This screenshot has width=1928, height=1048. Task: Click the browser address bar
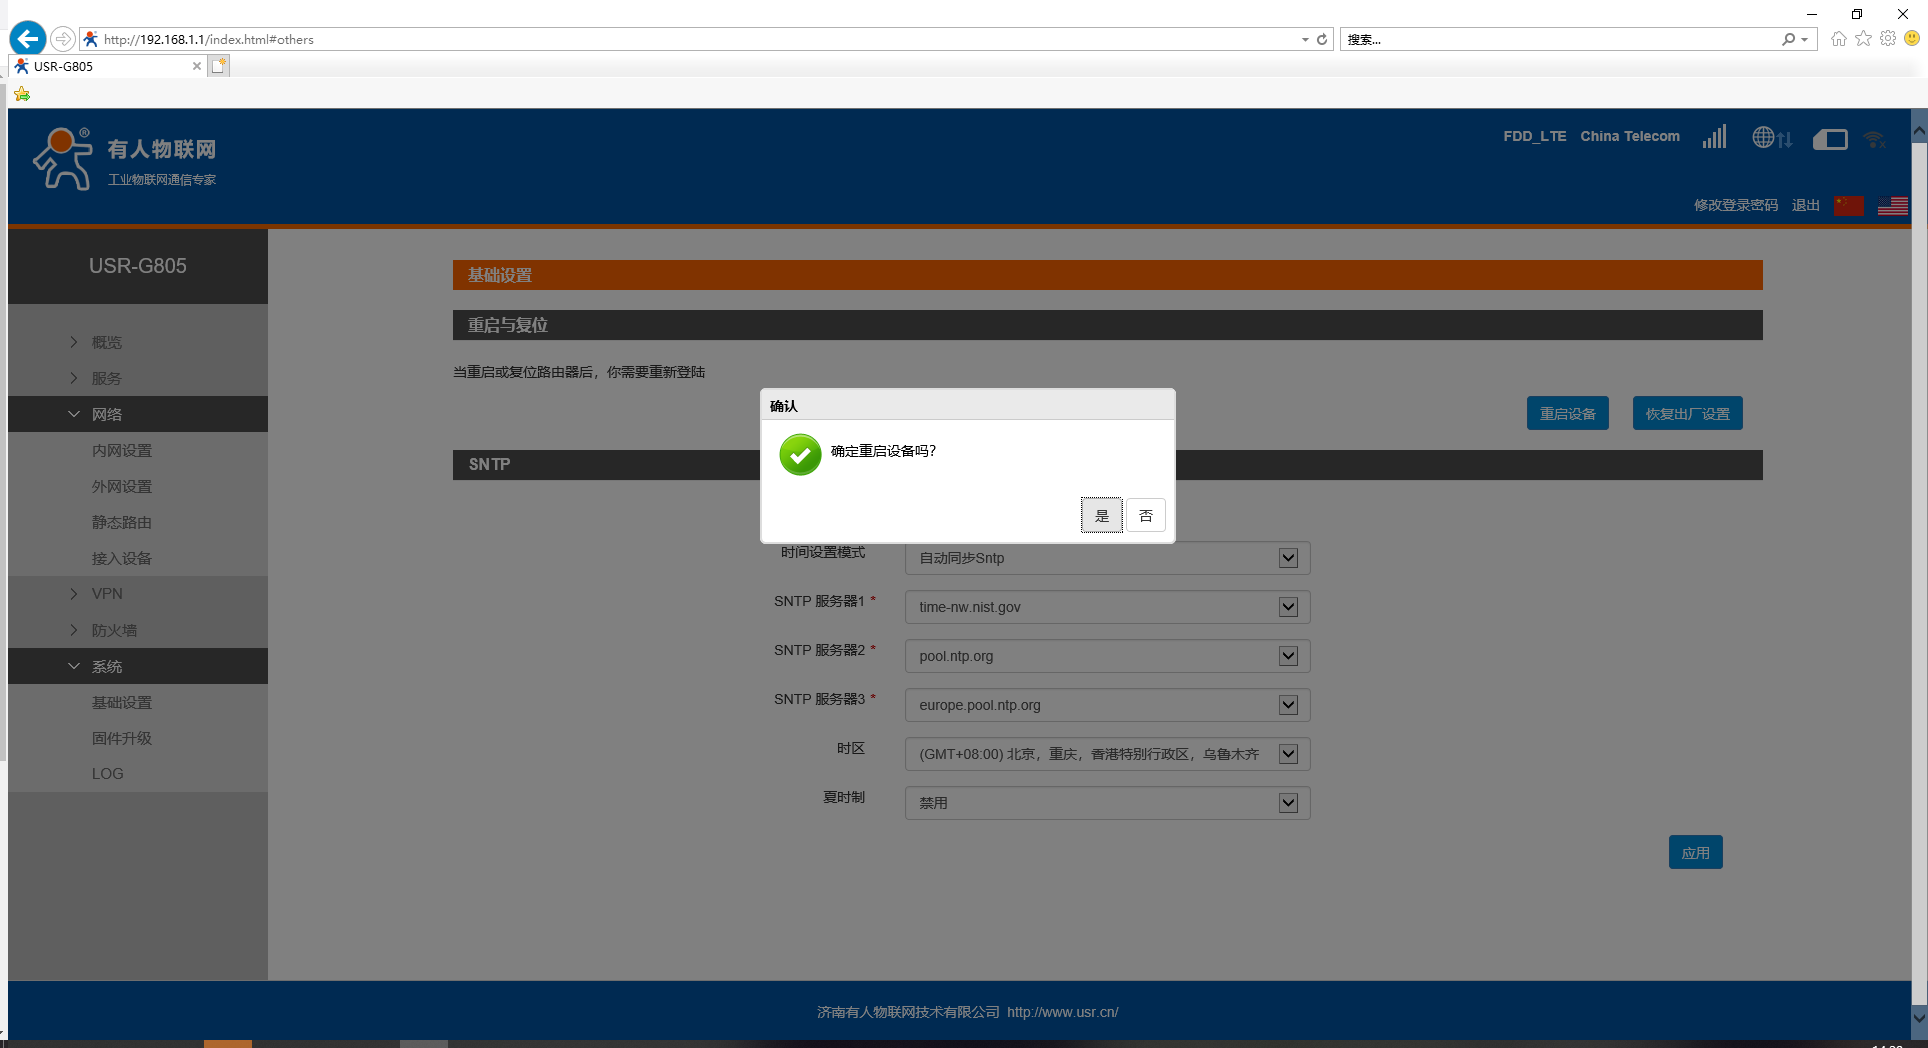(700, 39)
